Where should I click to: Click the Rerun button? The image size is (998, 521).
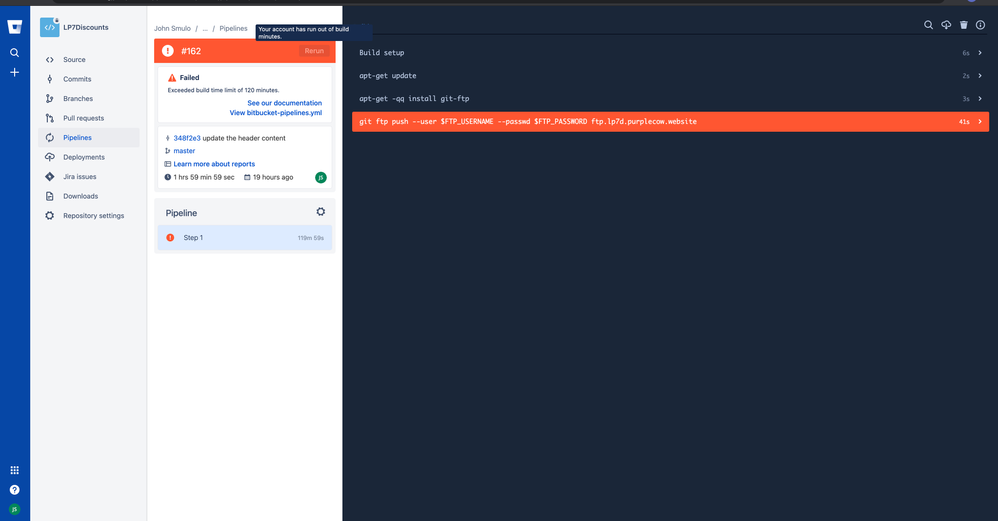click(314, 51)
